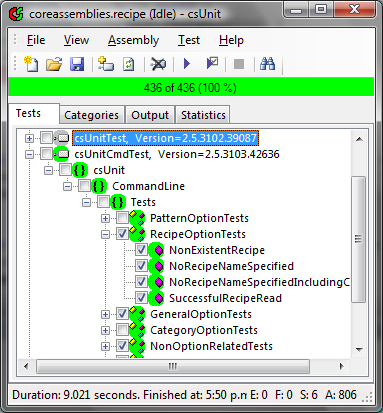Image resolution: width=383 pixels, height=413 pixels.
Task: Click the horizontal scroll-right arrow
Action: [x=341, y=366]
